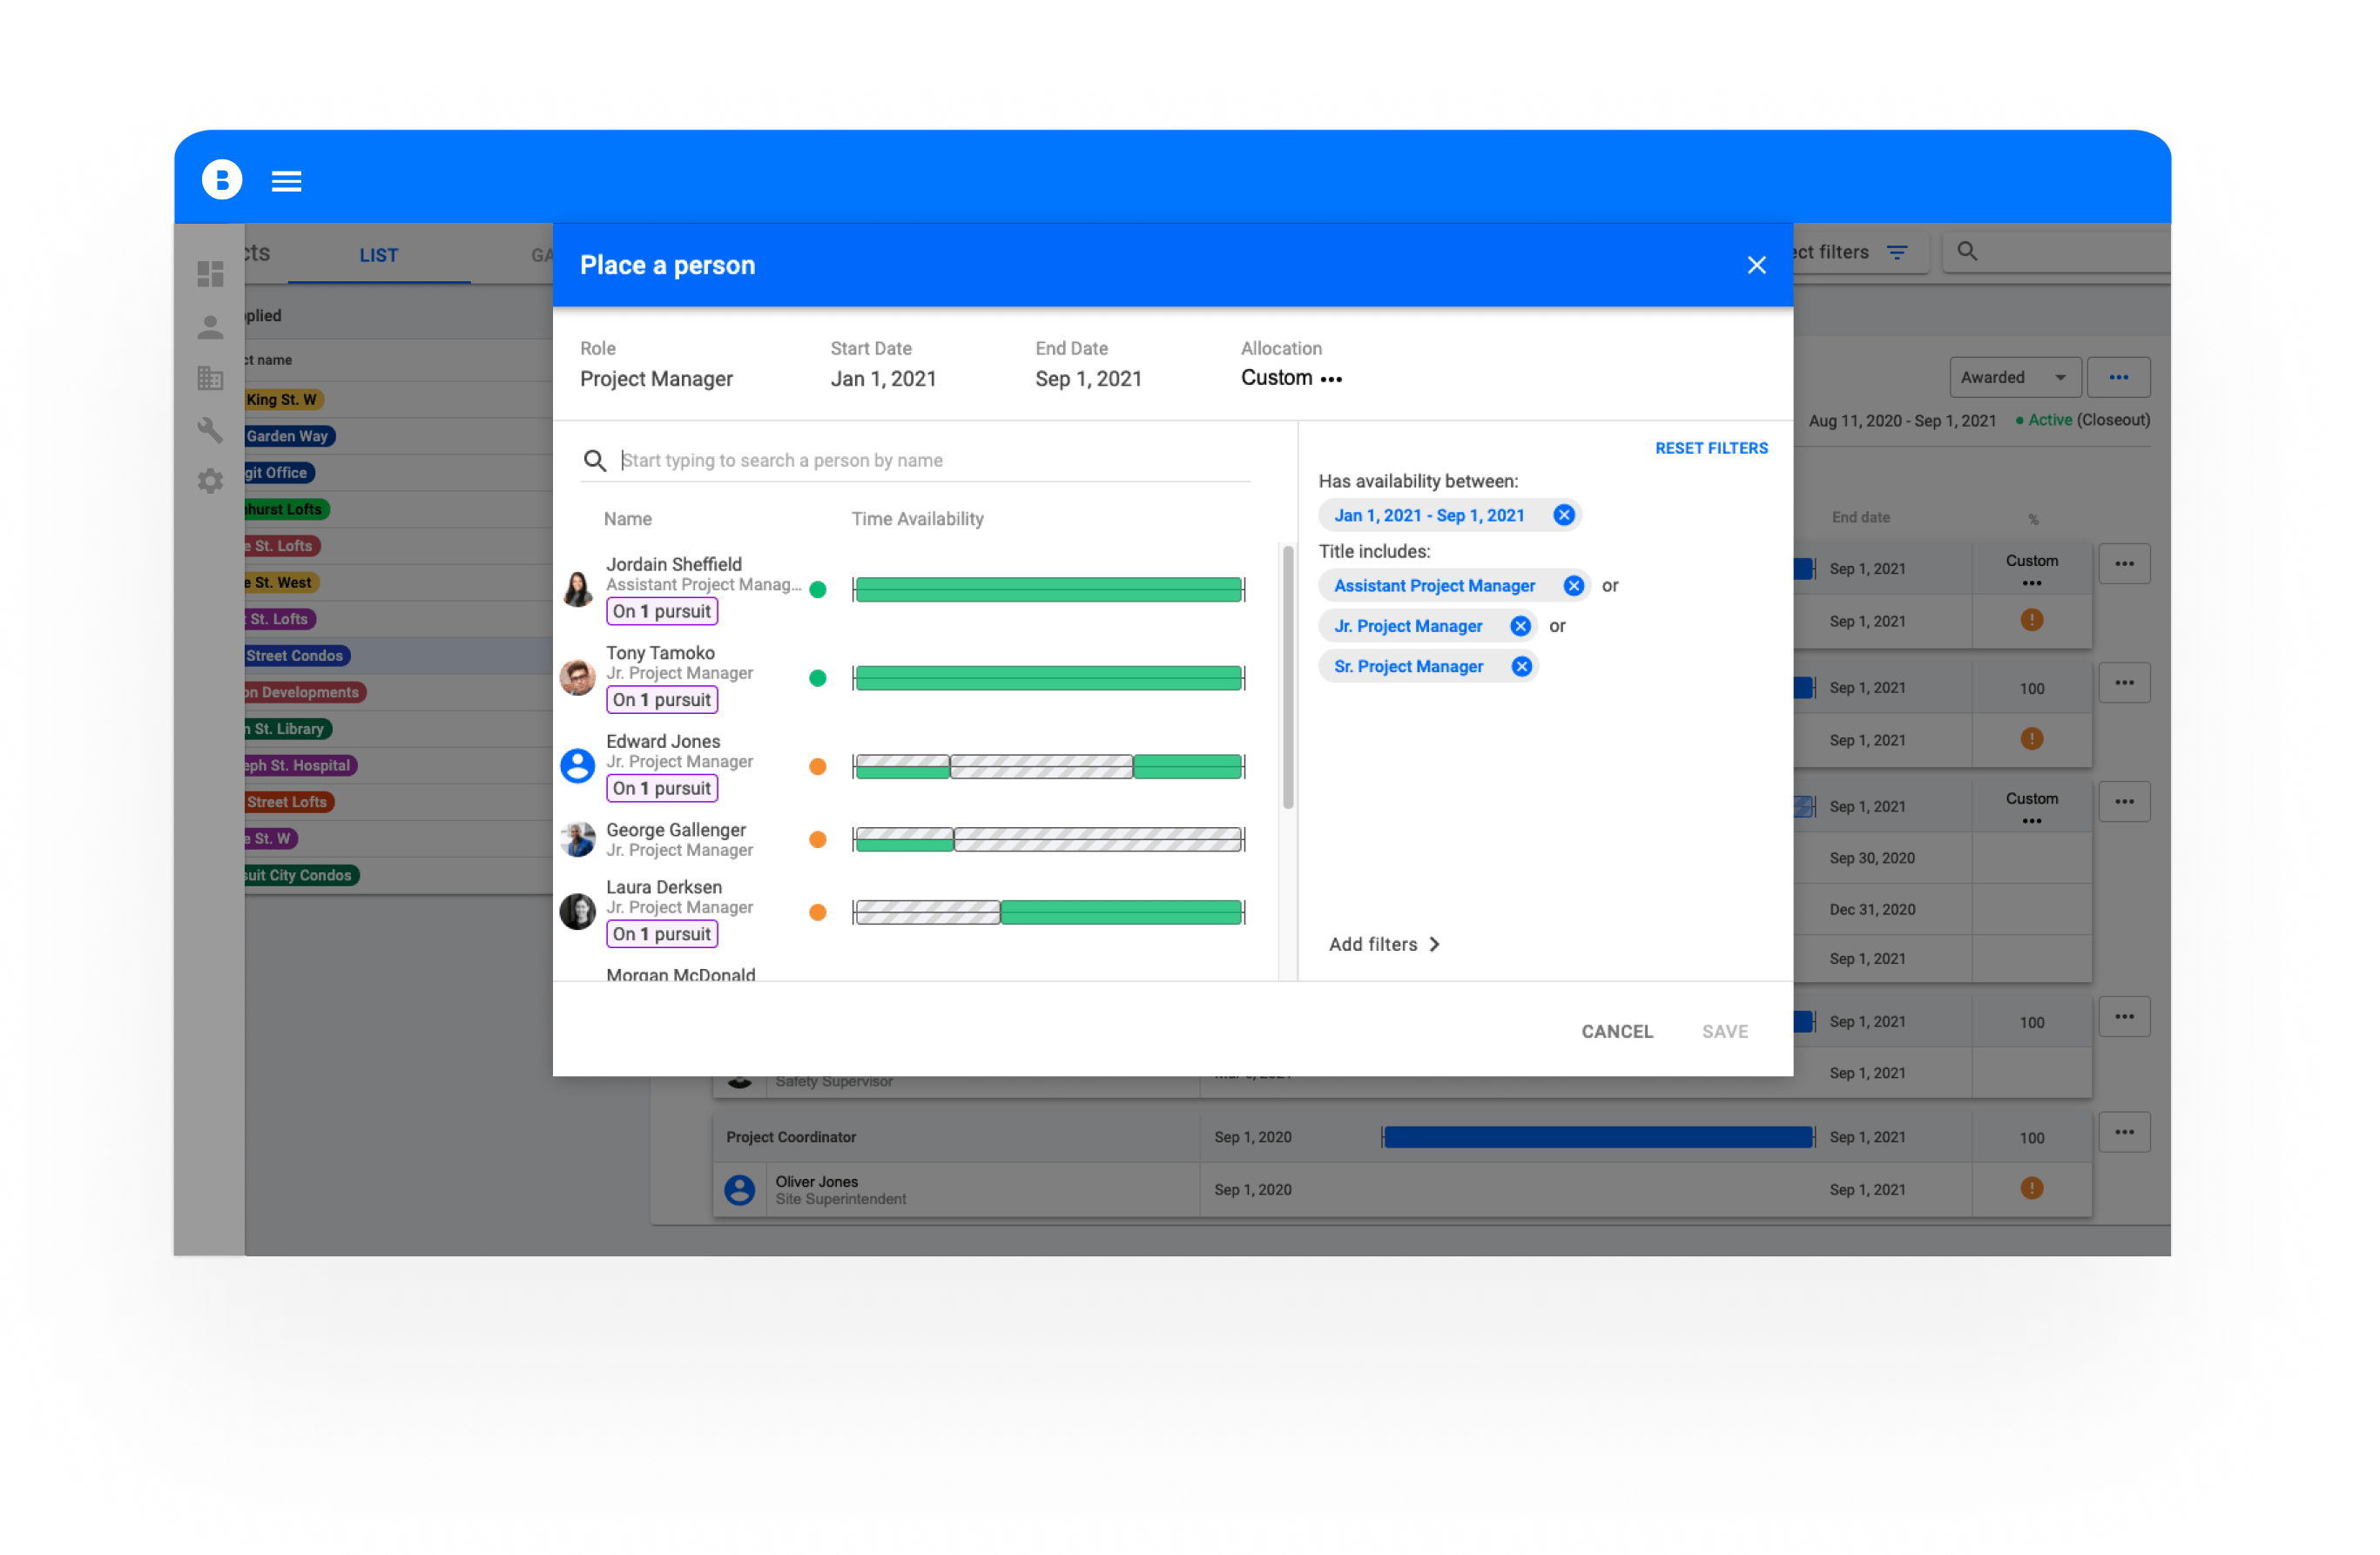
Task: Remove the Assistant Project Manager title filter
Action: point(1573,586)
